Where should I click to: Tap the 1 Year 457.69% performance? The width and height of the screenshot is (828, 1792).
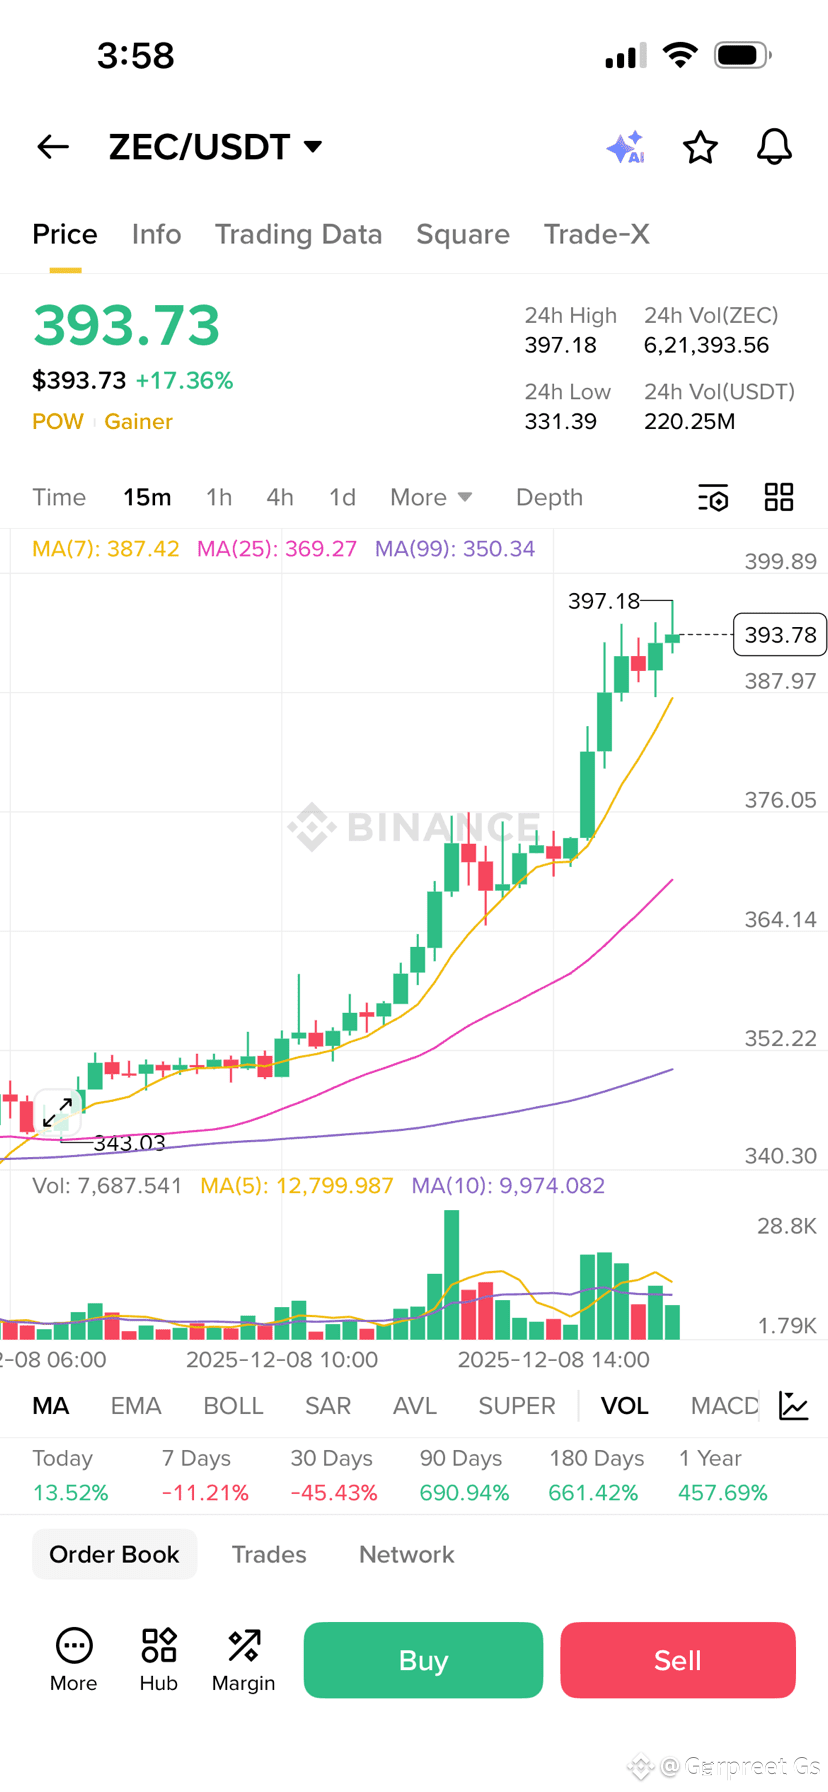(x=723, y=1475)
